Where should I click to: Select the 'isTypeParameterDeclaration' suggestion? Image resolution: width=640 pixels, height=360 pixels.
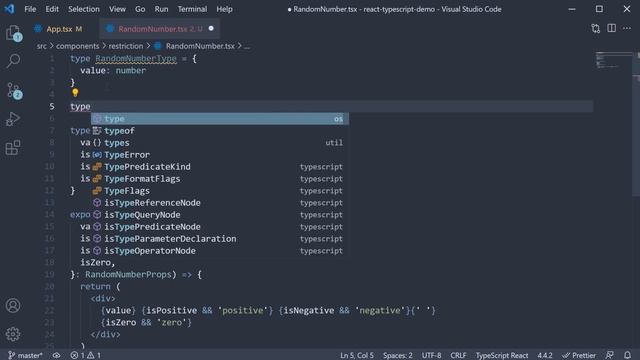click(220, 239)
